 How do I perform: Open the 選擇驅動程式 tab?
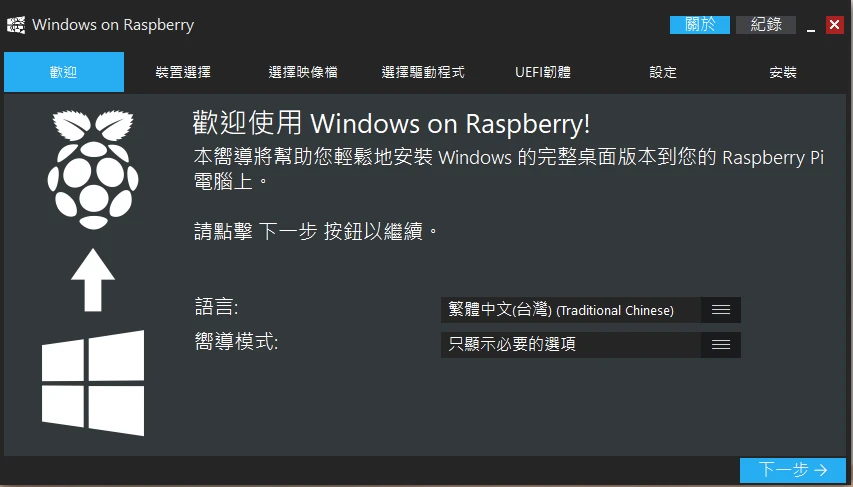[x=423, y=72]
